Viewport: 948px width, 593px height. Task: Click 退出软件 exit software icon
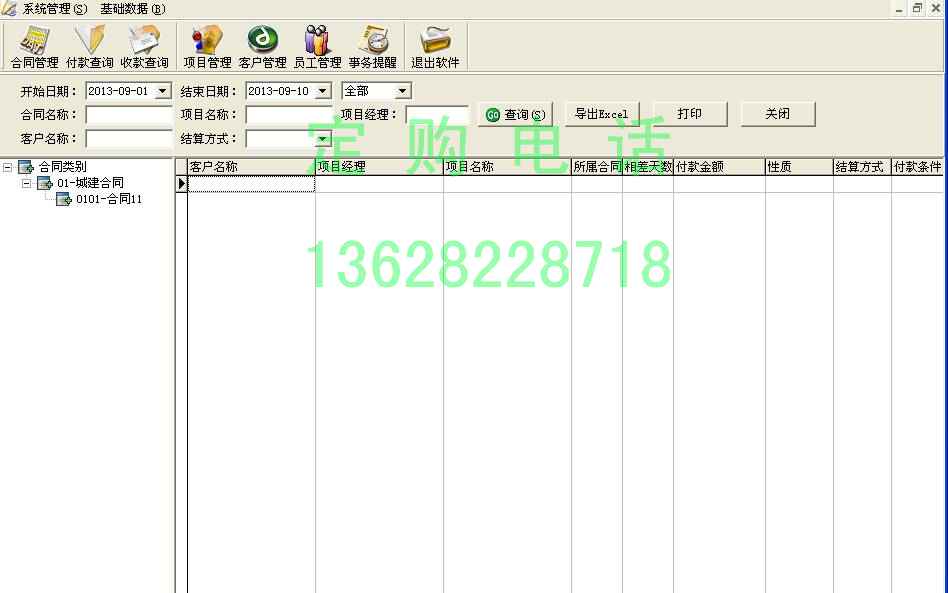point(435,46)
